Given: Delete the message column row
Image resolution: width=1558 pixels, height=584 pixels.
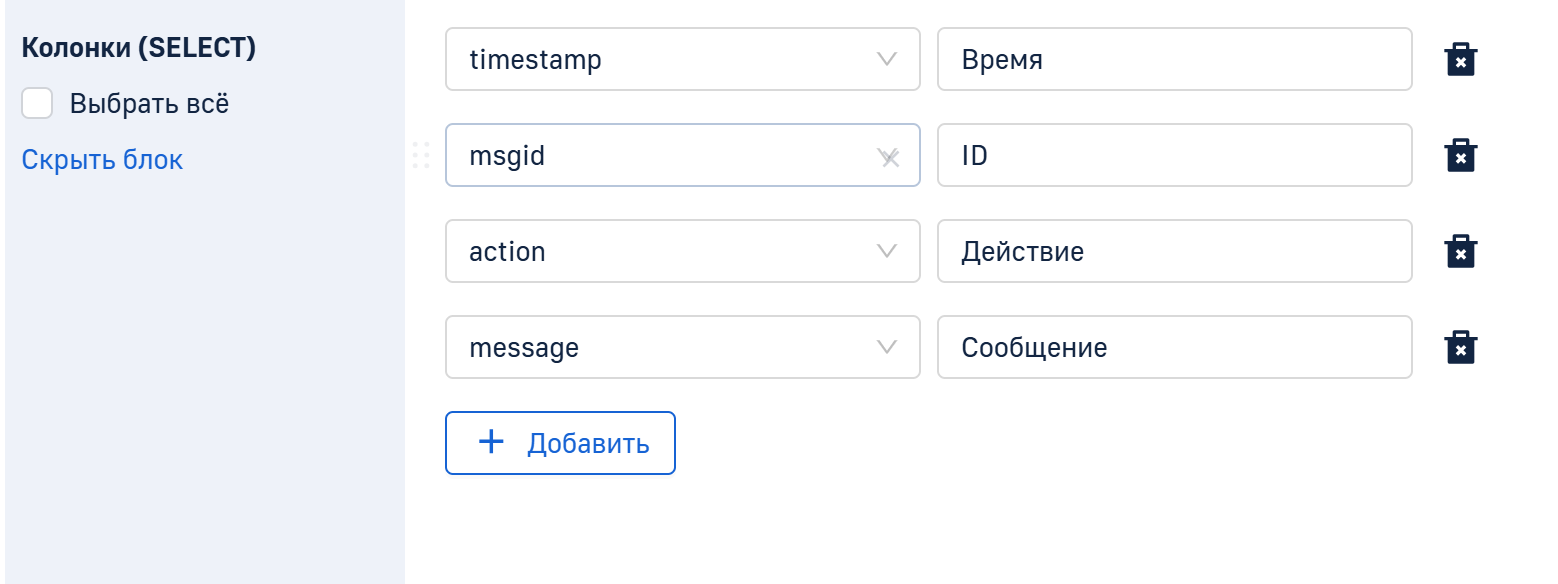Looking at the screenshot, I should [x=1460, y=348].
